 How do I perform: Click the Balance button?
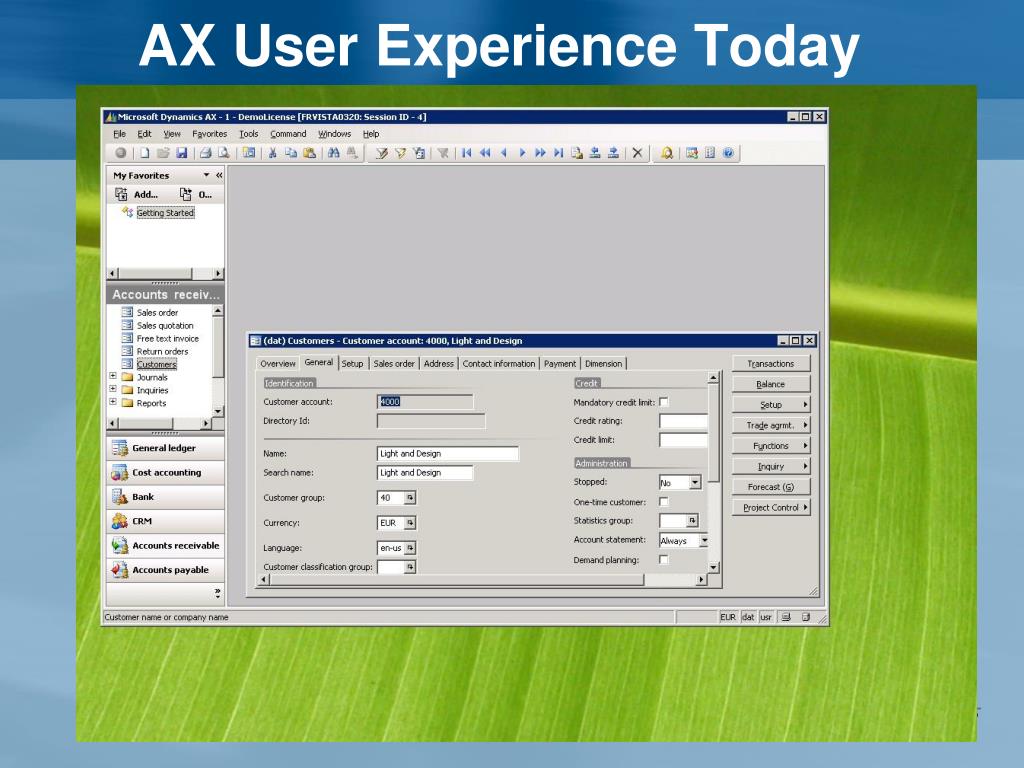pyautogui.click(x=771, y=384)
